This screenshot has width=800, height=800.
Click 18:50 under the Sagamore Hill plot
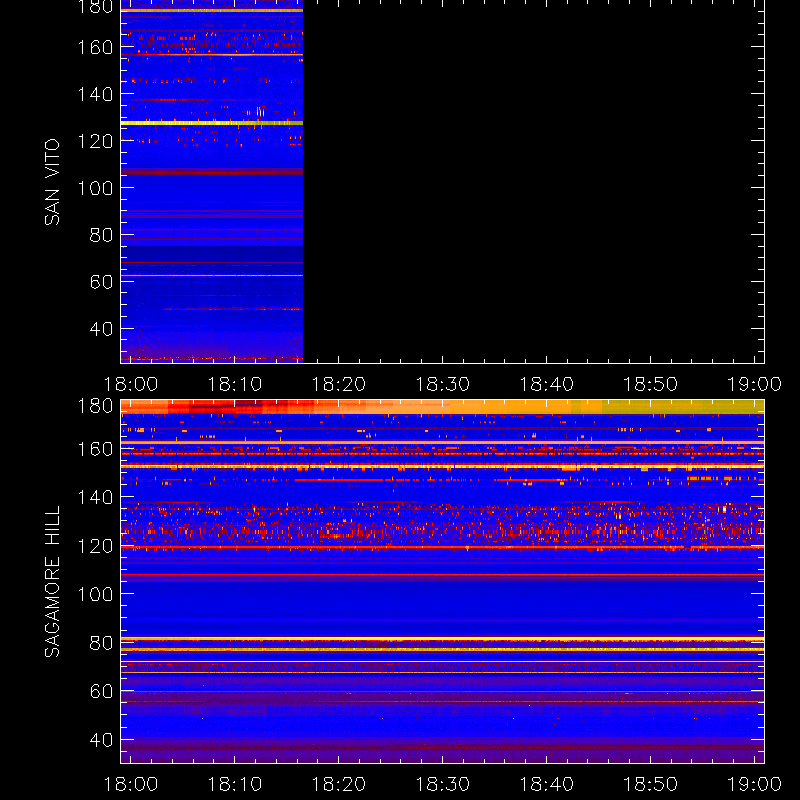pyautogui.click(x=651, y=784)
